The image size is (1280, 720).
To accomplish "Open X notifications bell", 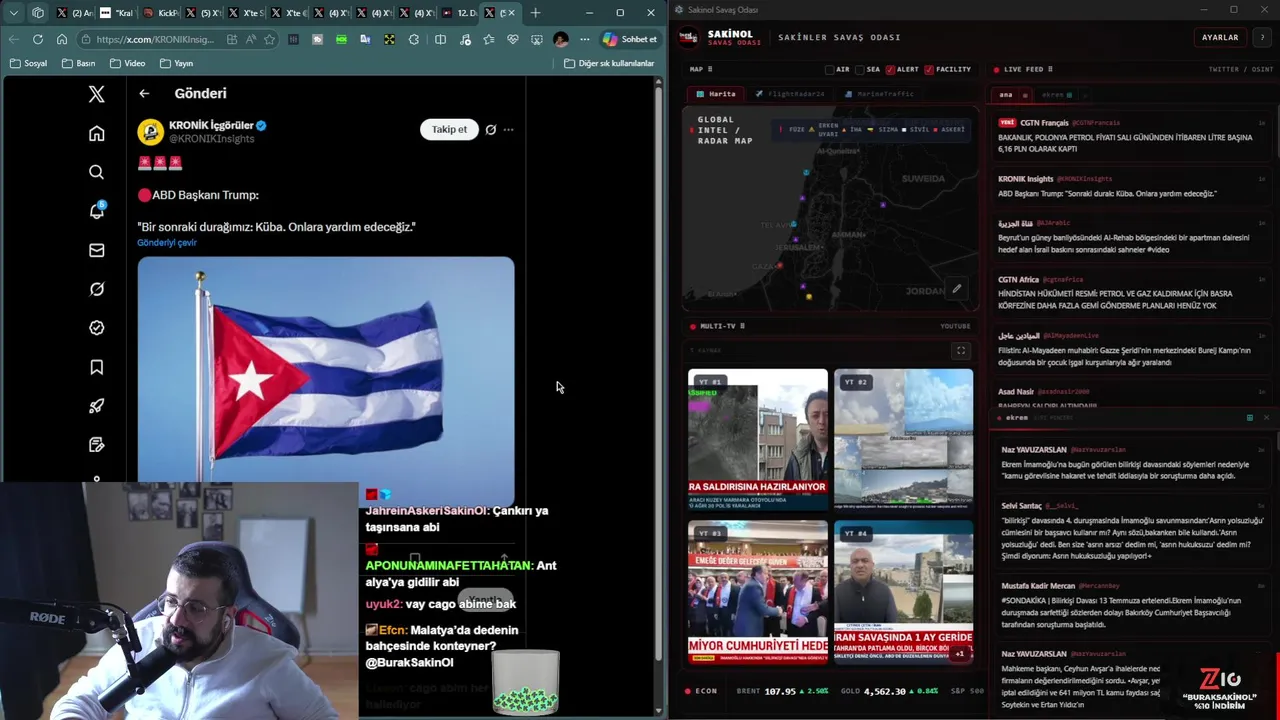I will click(x=96, y=211).
